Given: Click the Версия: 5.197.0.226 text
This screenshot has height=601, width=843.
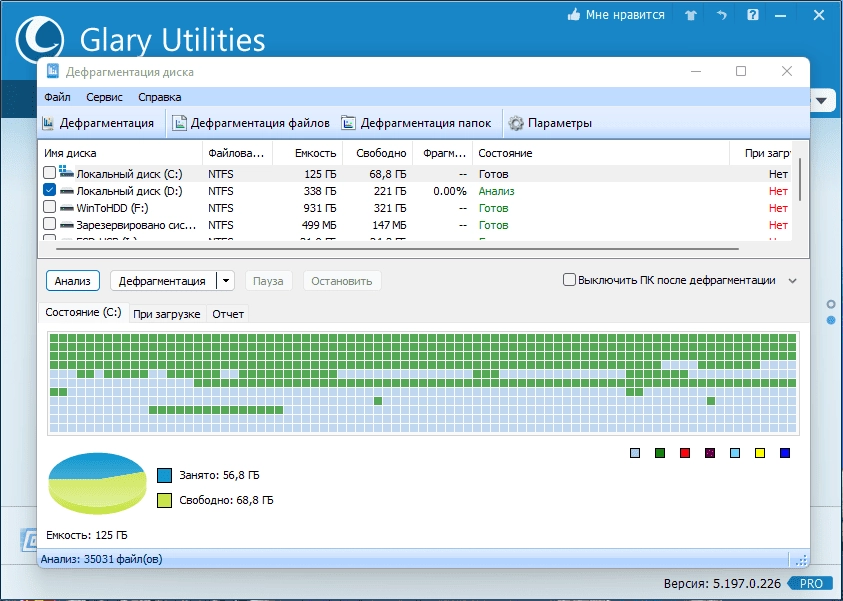Looking at the screenshot, I should [x=722, y=584].
